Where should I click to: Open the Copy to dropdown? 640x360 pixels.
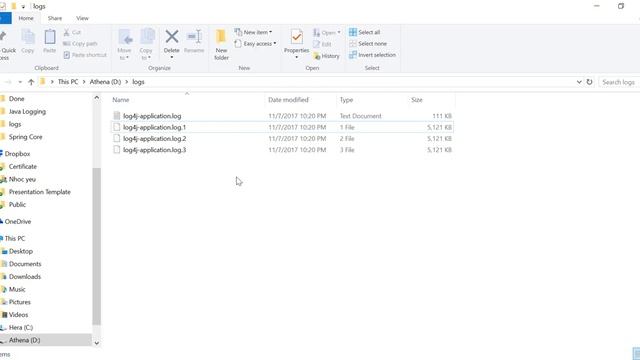146,54
